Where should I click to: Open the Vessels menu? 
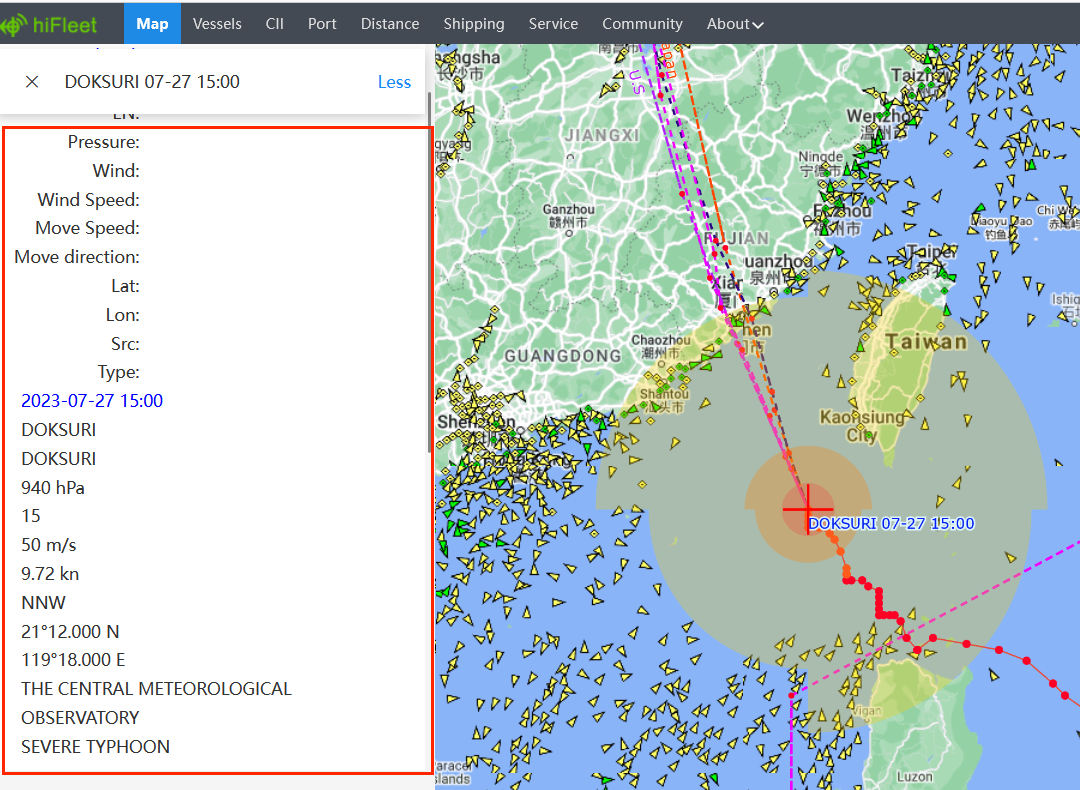click(x=217, y=23)
